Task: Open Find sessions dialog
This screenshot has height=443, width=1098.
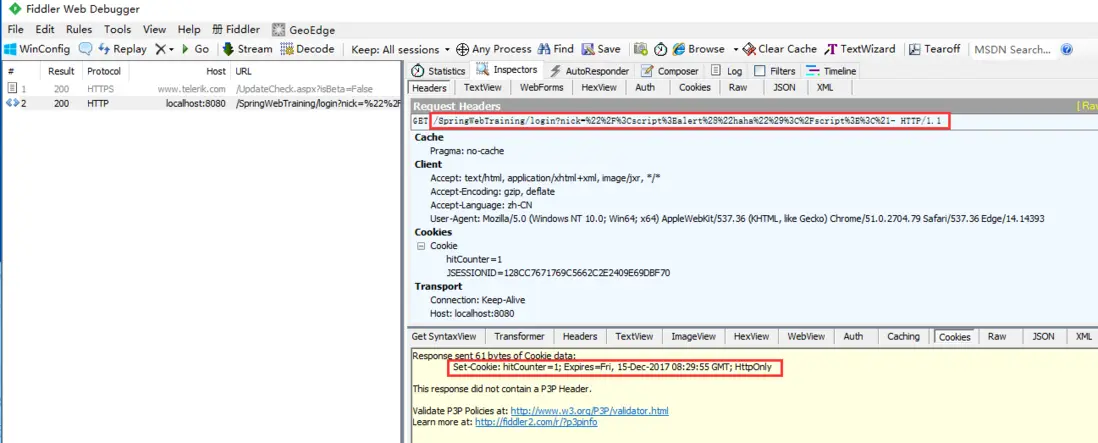Action: pyautogui.click(x=555, y=49)
